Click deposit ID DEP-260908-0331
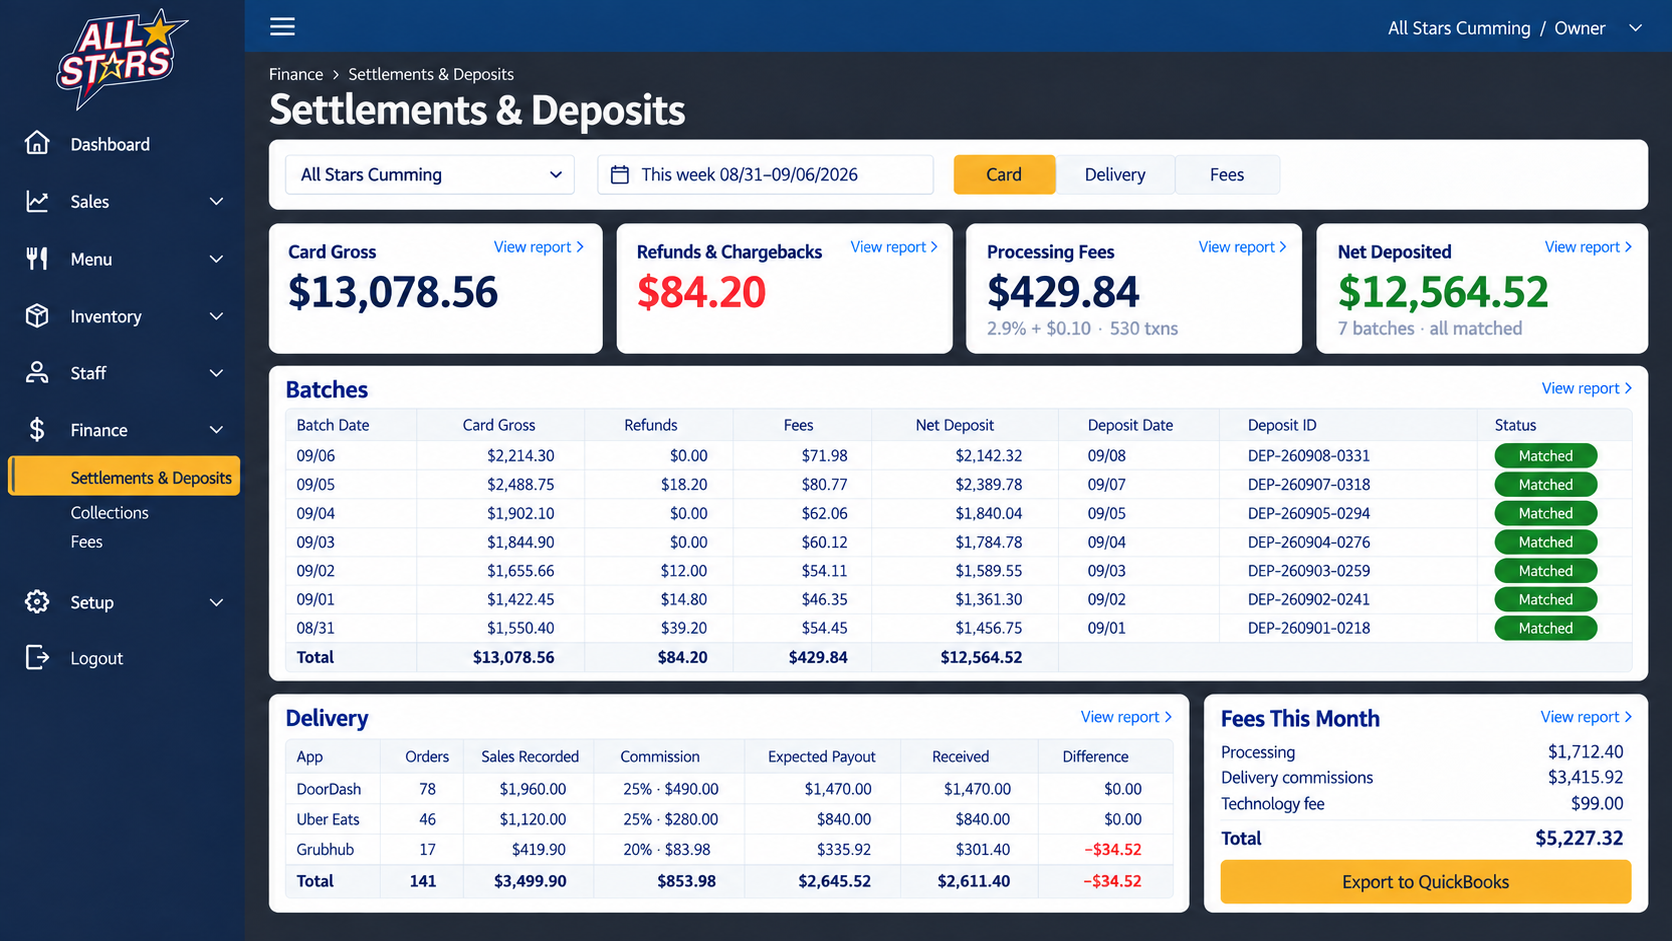Image resolution: width=1672 pixels, height=941 pixels. click(x=1309, y=455)
